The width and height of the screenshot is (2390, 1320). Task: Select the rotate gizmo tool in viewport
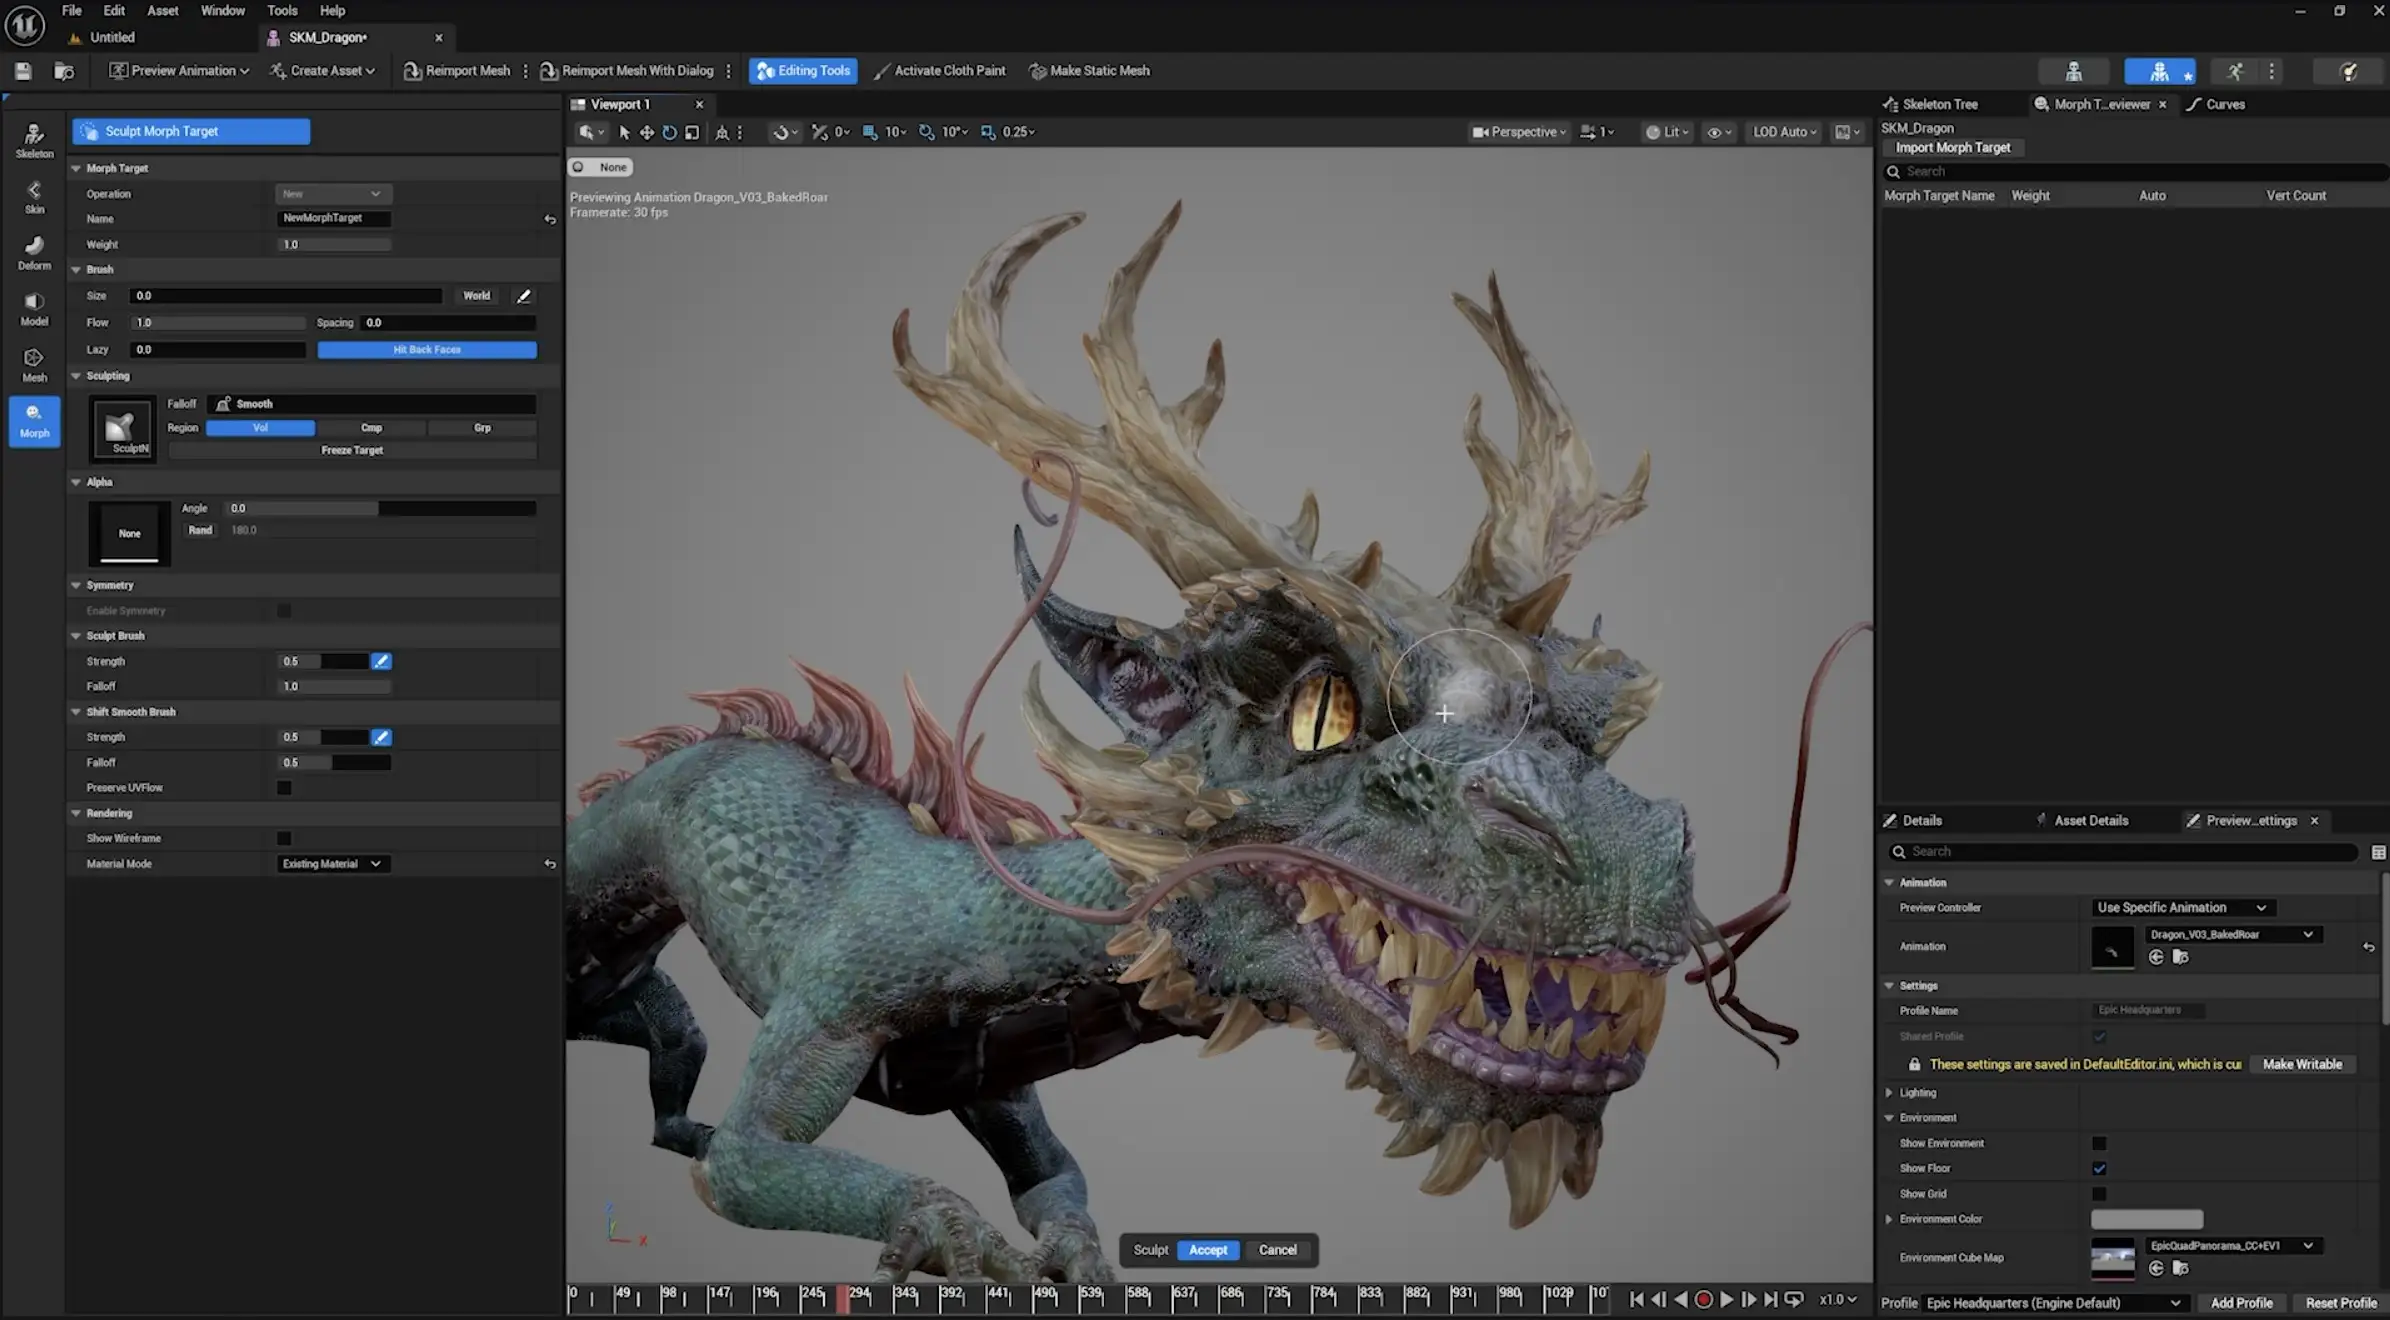669,132
